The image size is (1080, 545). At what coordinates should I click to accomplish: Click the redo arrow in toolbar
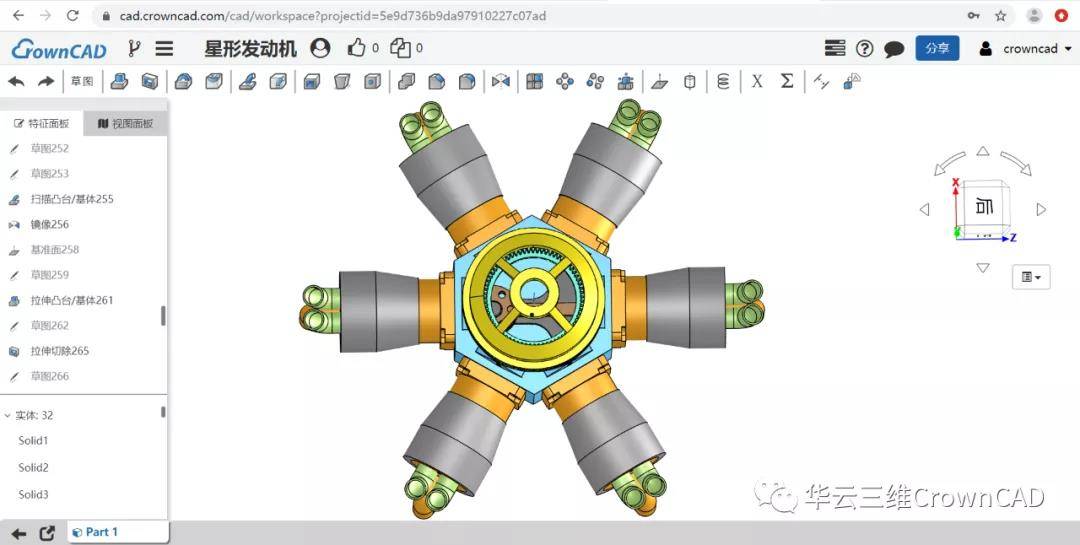click(45, 81)
